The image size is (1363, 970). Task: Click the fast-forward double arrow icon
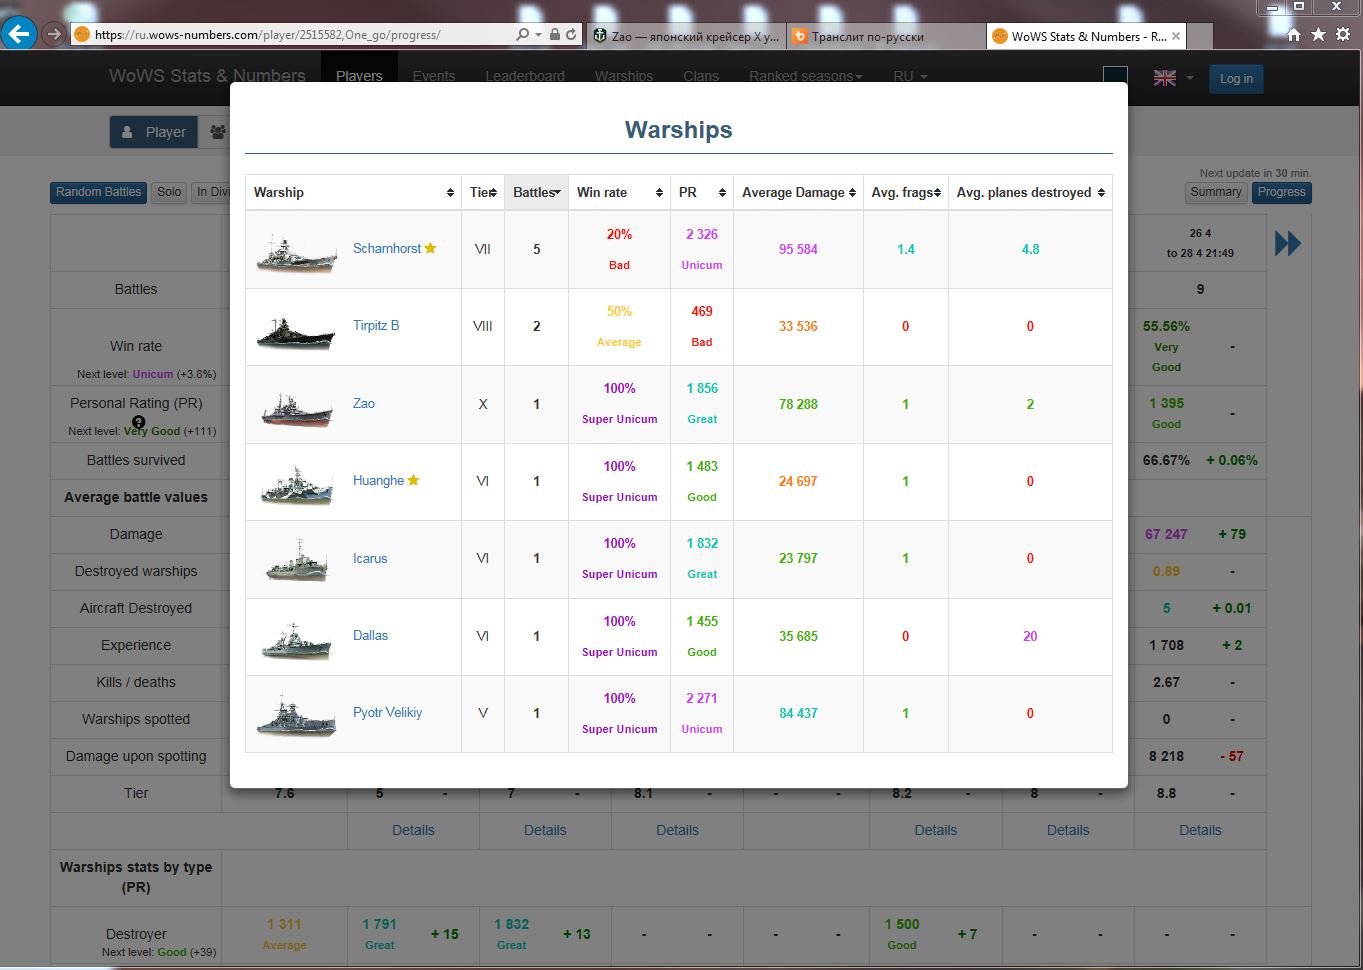(x=1288, y=243)
